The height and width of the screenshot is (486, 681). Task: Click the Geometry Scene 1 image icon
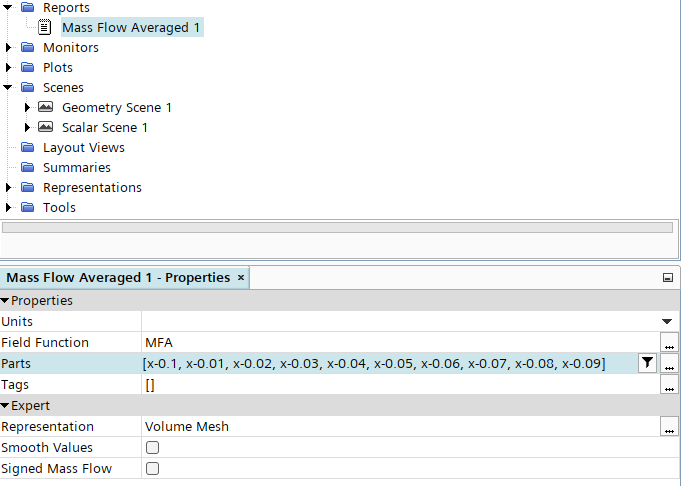45,107
